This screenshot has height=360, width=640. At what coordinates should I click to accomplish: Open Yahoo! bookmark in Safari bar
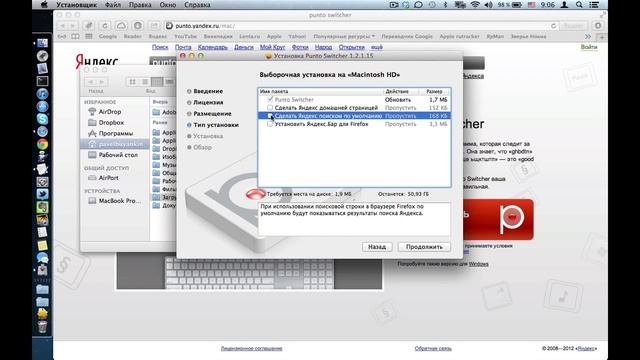(x=297, y=36)
